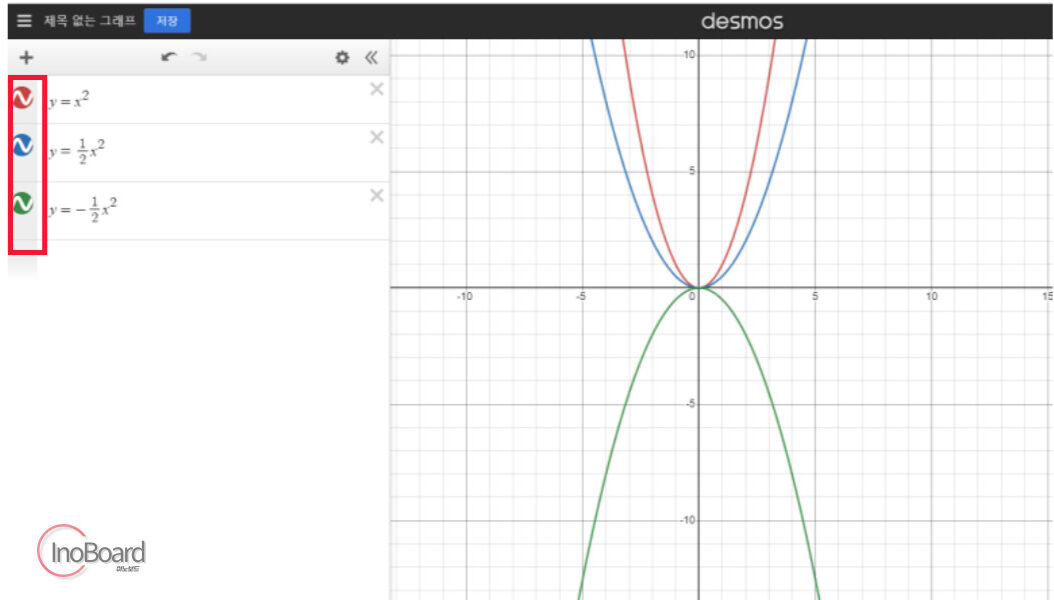The image size is (1054, 600).
Task: Hide the red y=x² graph
Action: [x=23, y=98]
